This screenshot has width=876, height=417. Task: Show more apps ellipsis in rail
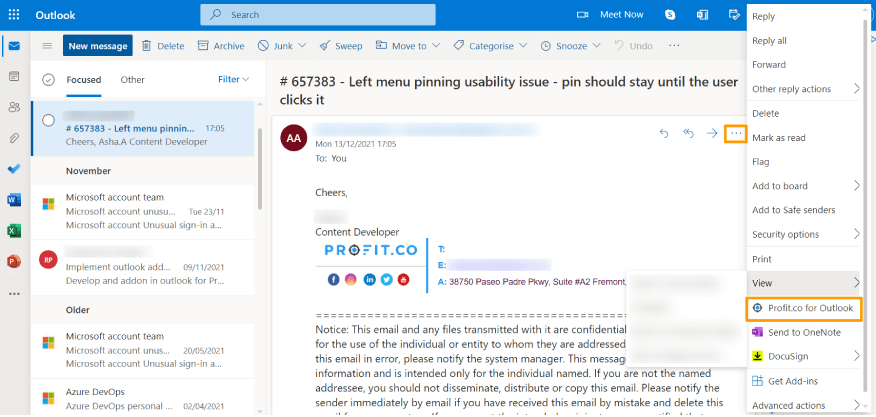coord(14,293)
